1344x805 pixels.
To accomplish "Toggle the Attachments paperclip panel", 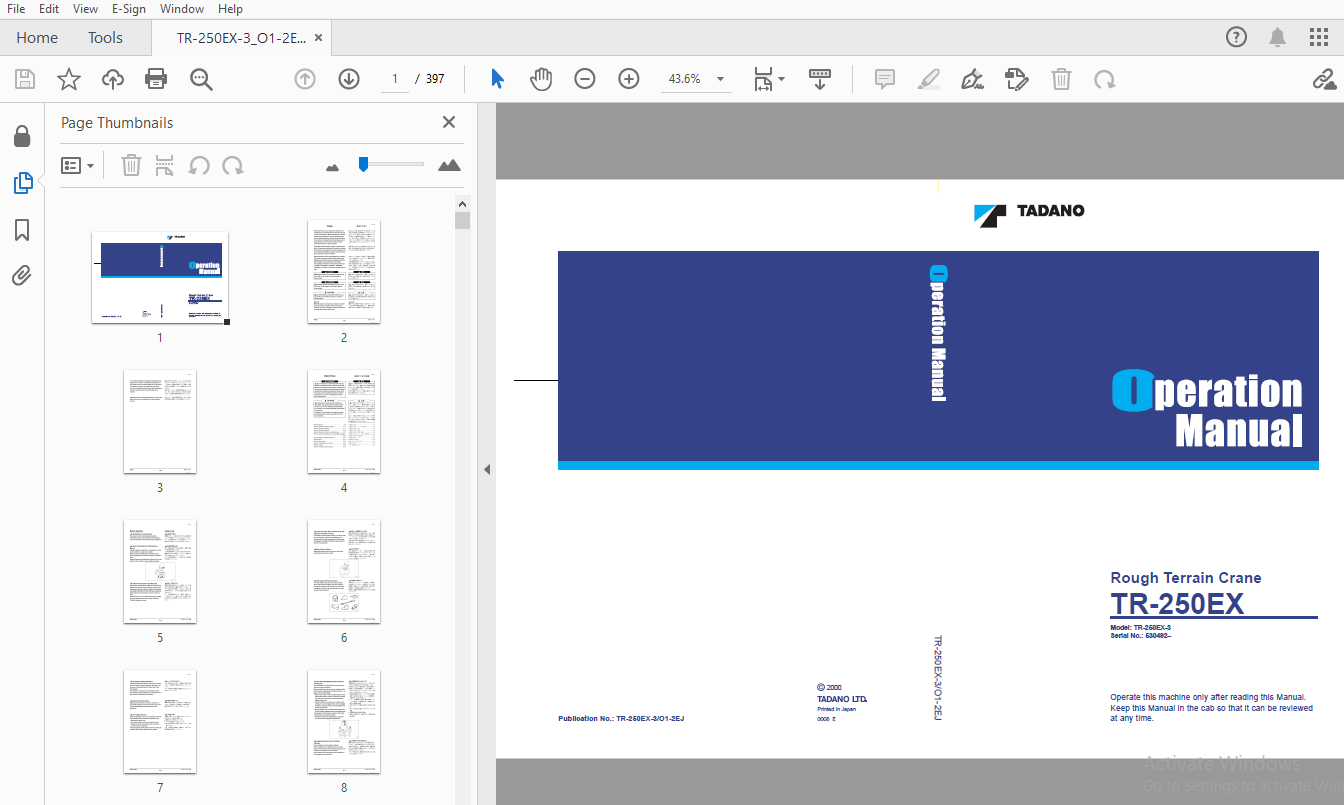I will pyautogui.click(x=22, y=275).
